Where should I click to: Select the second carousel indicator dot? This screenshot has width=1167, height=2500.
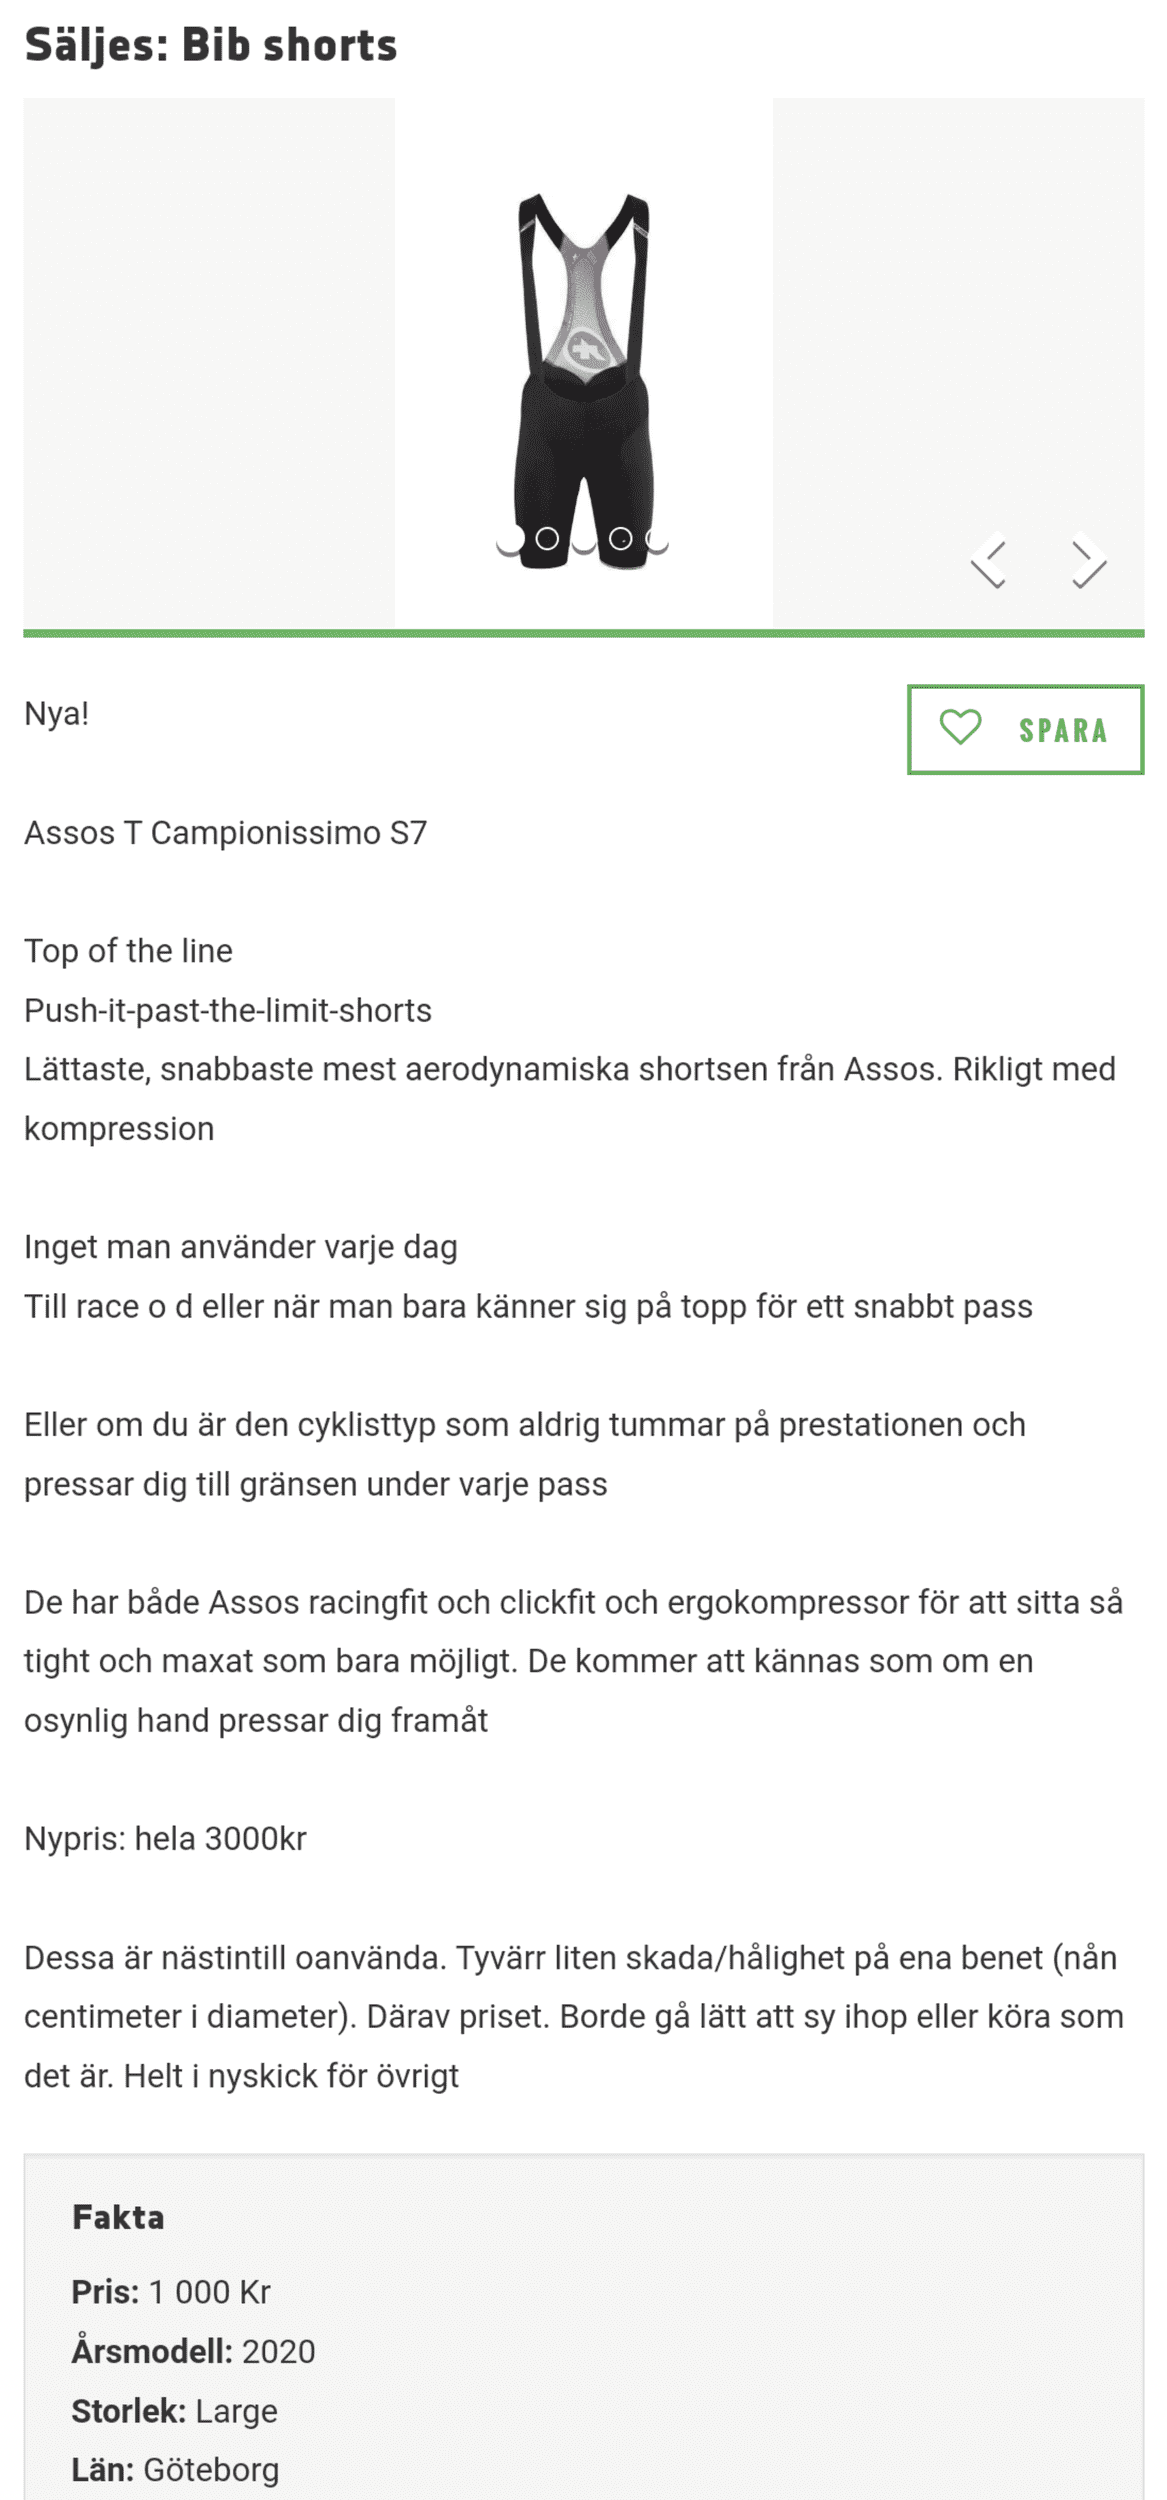coord(547,539)
